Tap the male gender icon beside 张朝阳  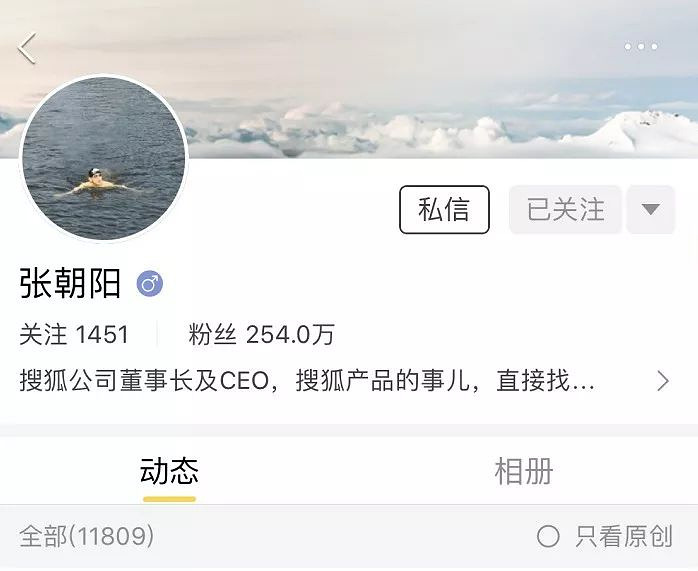tap(150, 283)
